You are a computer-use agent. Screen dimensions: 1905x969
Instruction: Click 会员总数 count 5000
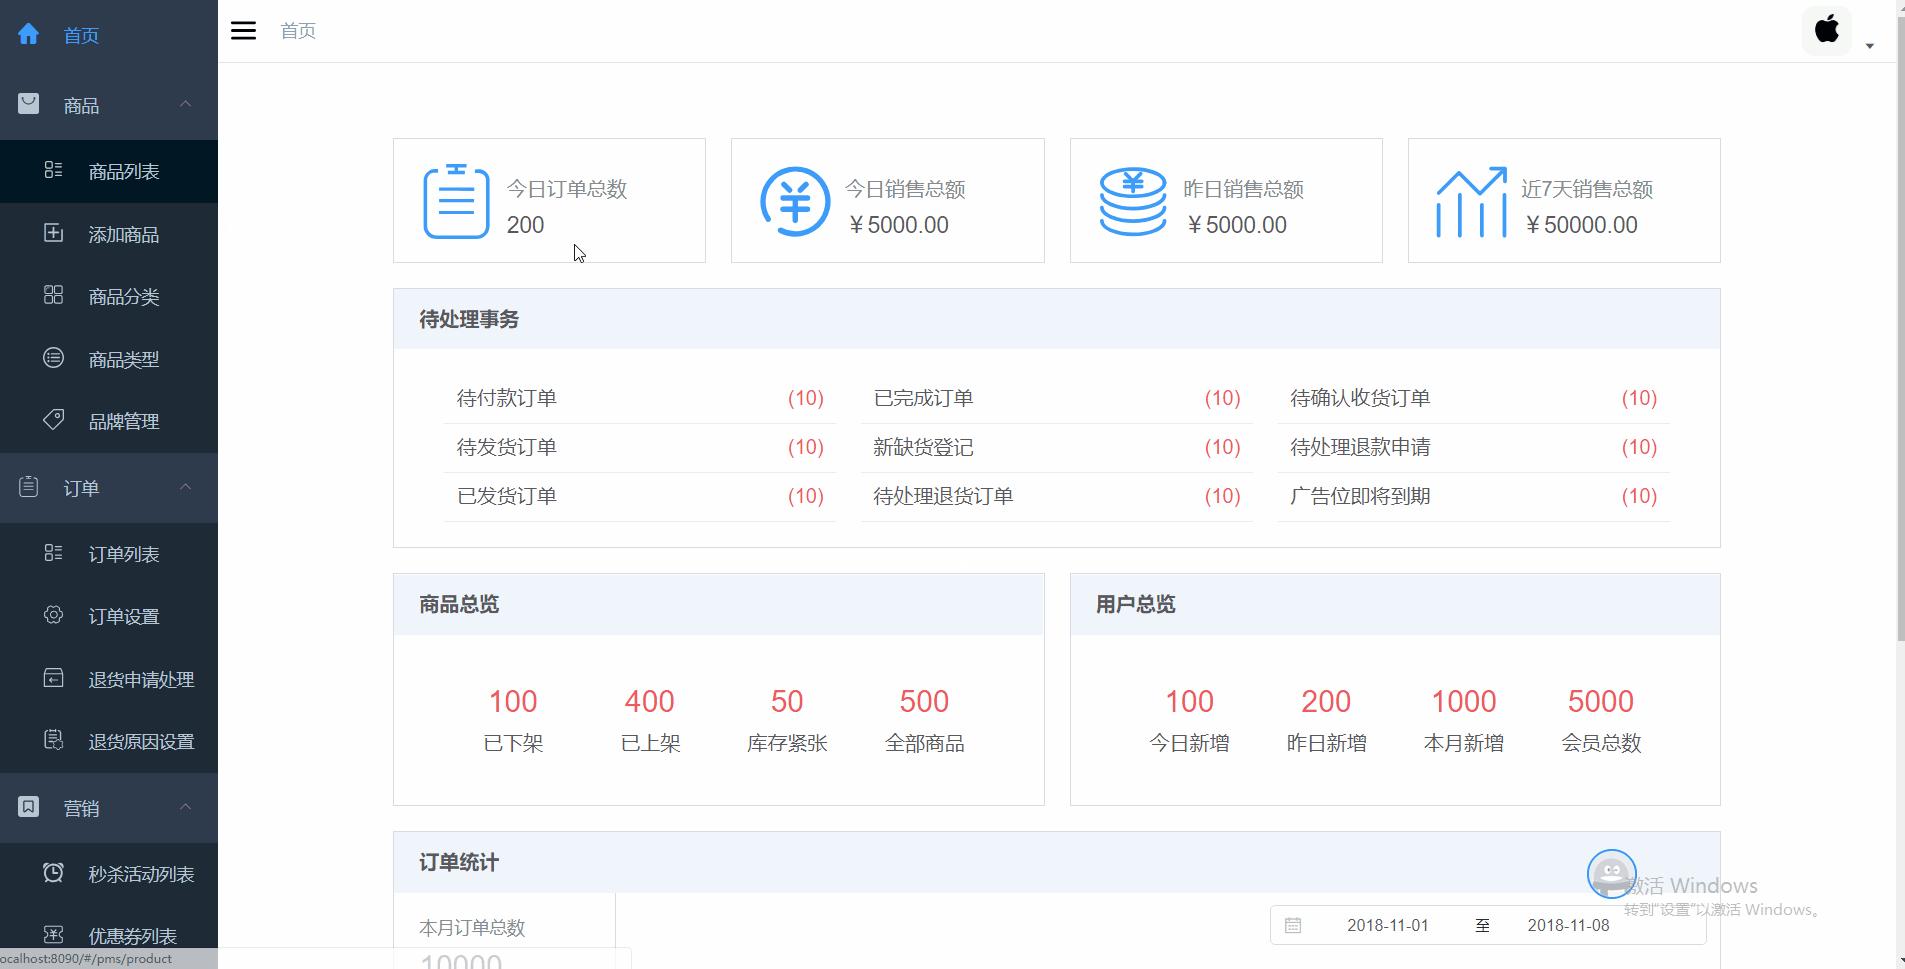(x=1601, y=701)
